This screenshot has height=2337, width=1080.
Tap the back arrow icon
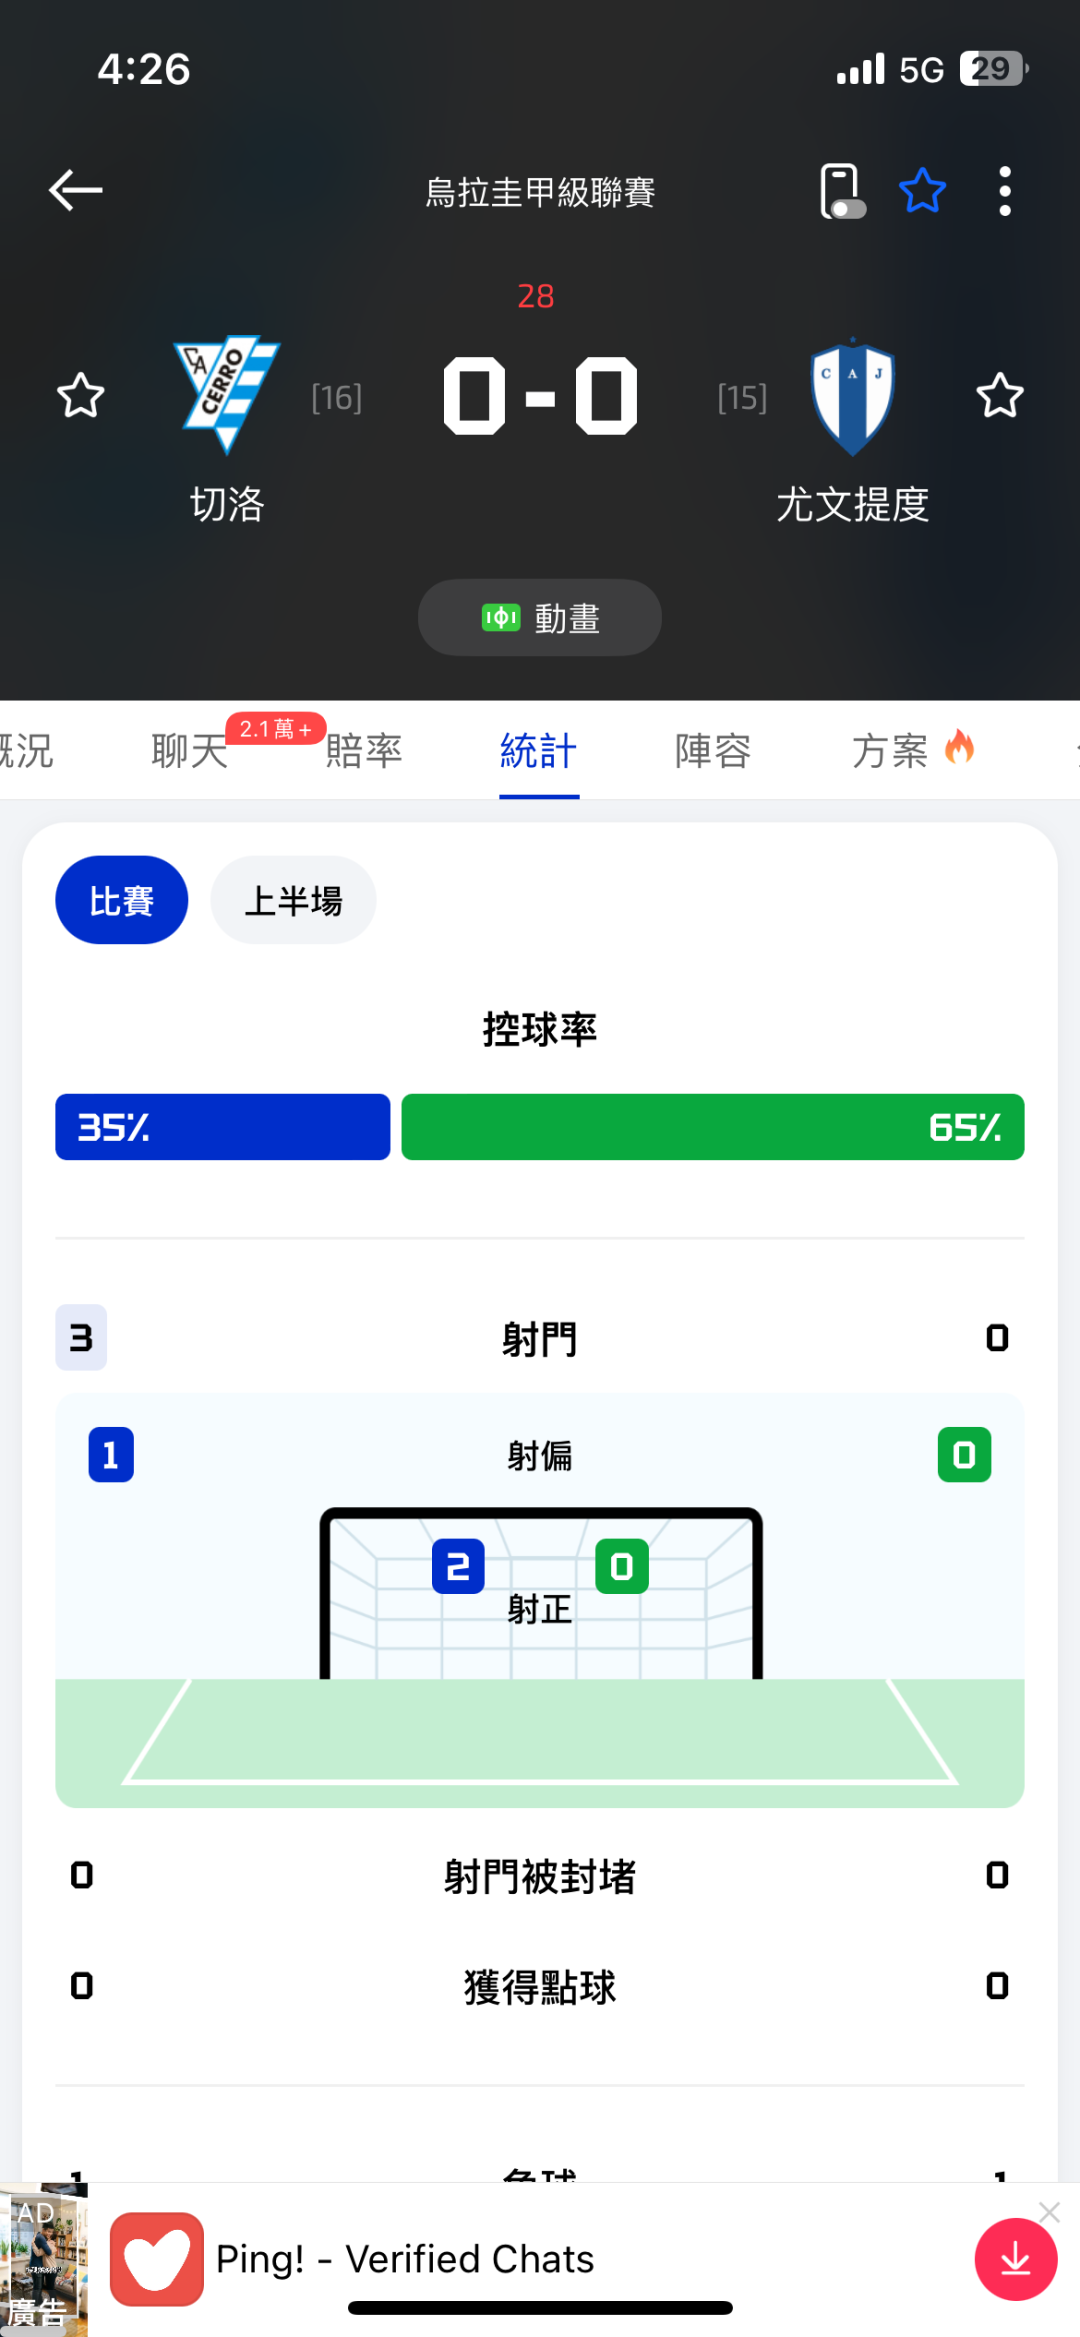[76, 190]
